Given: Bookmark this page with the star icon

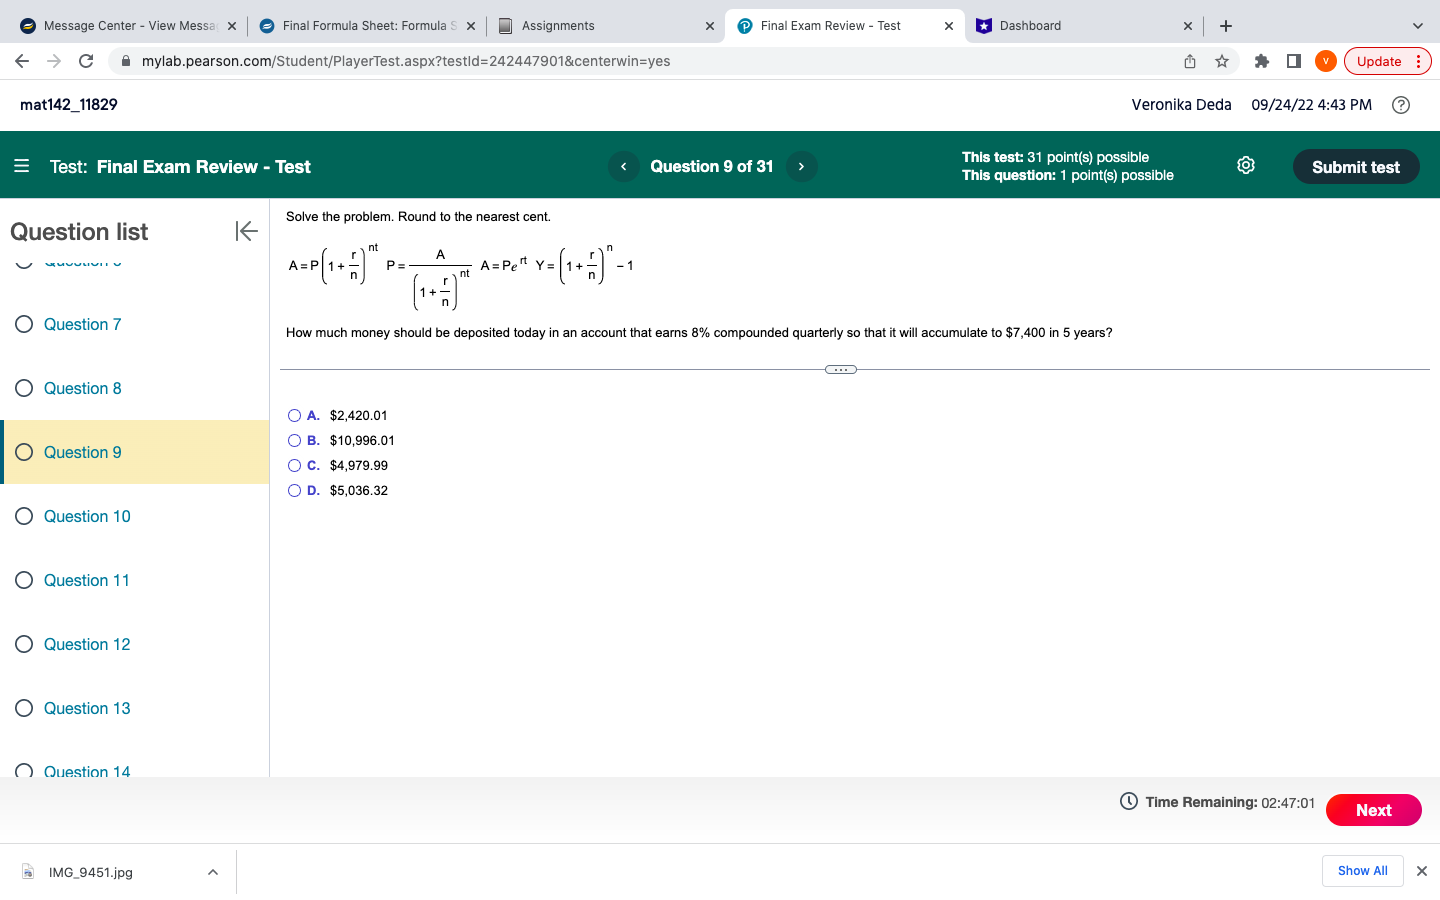Looking at the screenshot, I should (x=1222, y=61).
